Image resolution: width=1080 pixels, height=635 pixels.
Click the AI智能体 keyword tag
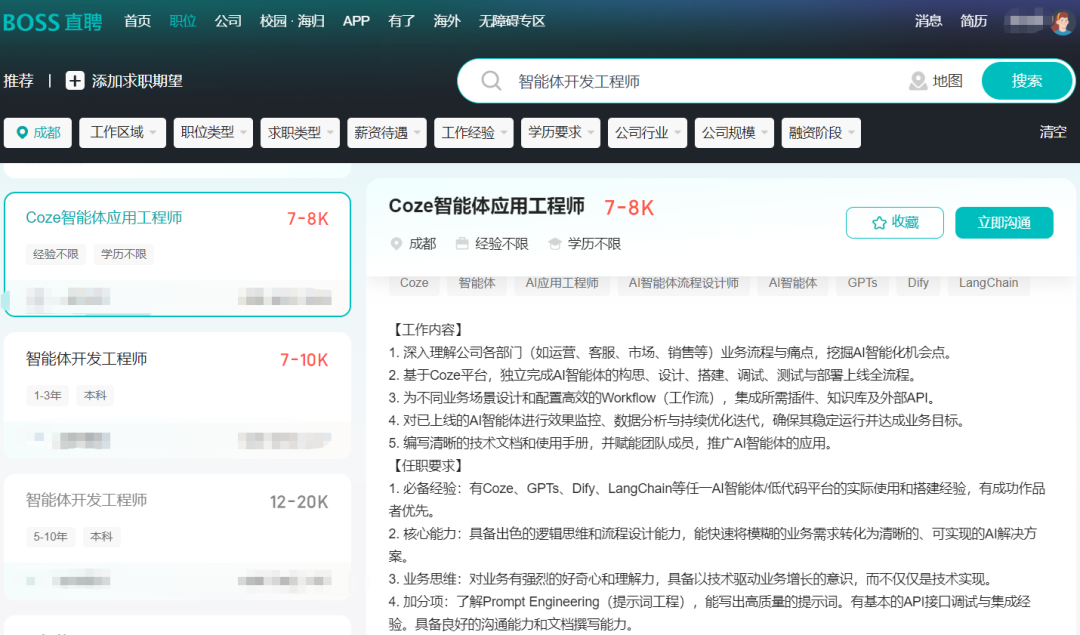click(x=793, y=283)
